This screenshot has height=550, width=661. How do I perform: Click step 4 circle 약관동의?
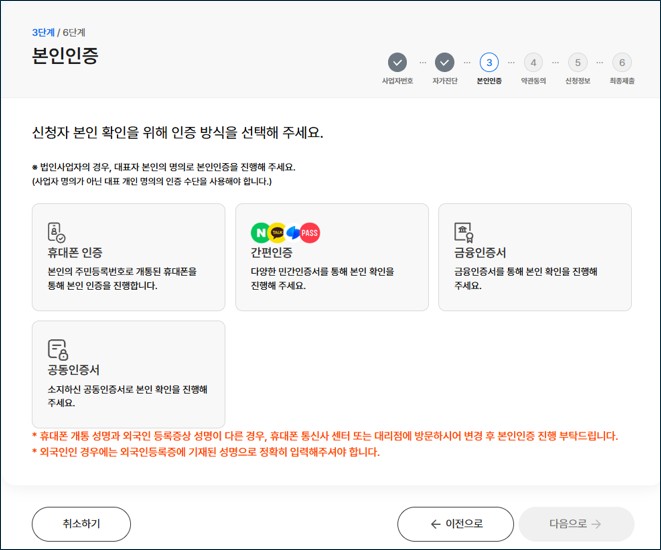(533, 63)
